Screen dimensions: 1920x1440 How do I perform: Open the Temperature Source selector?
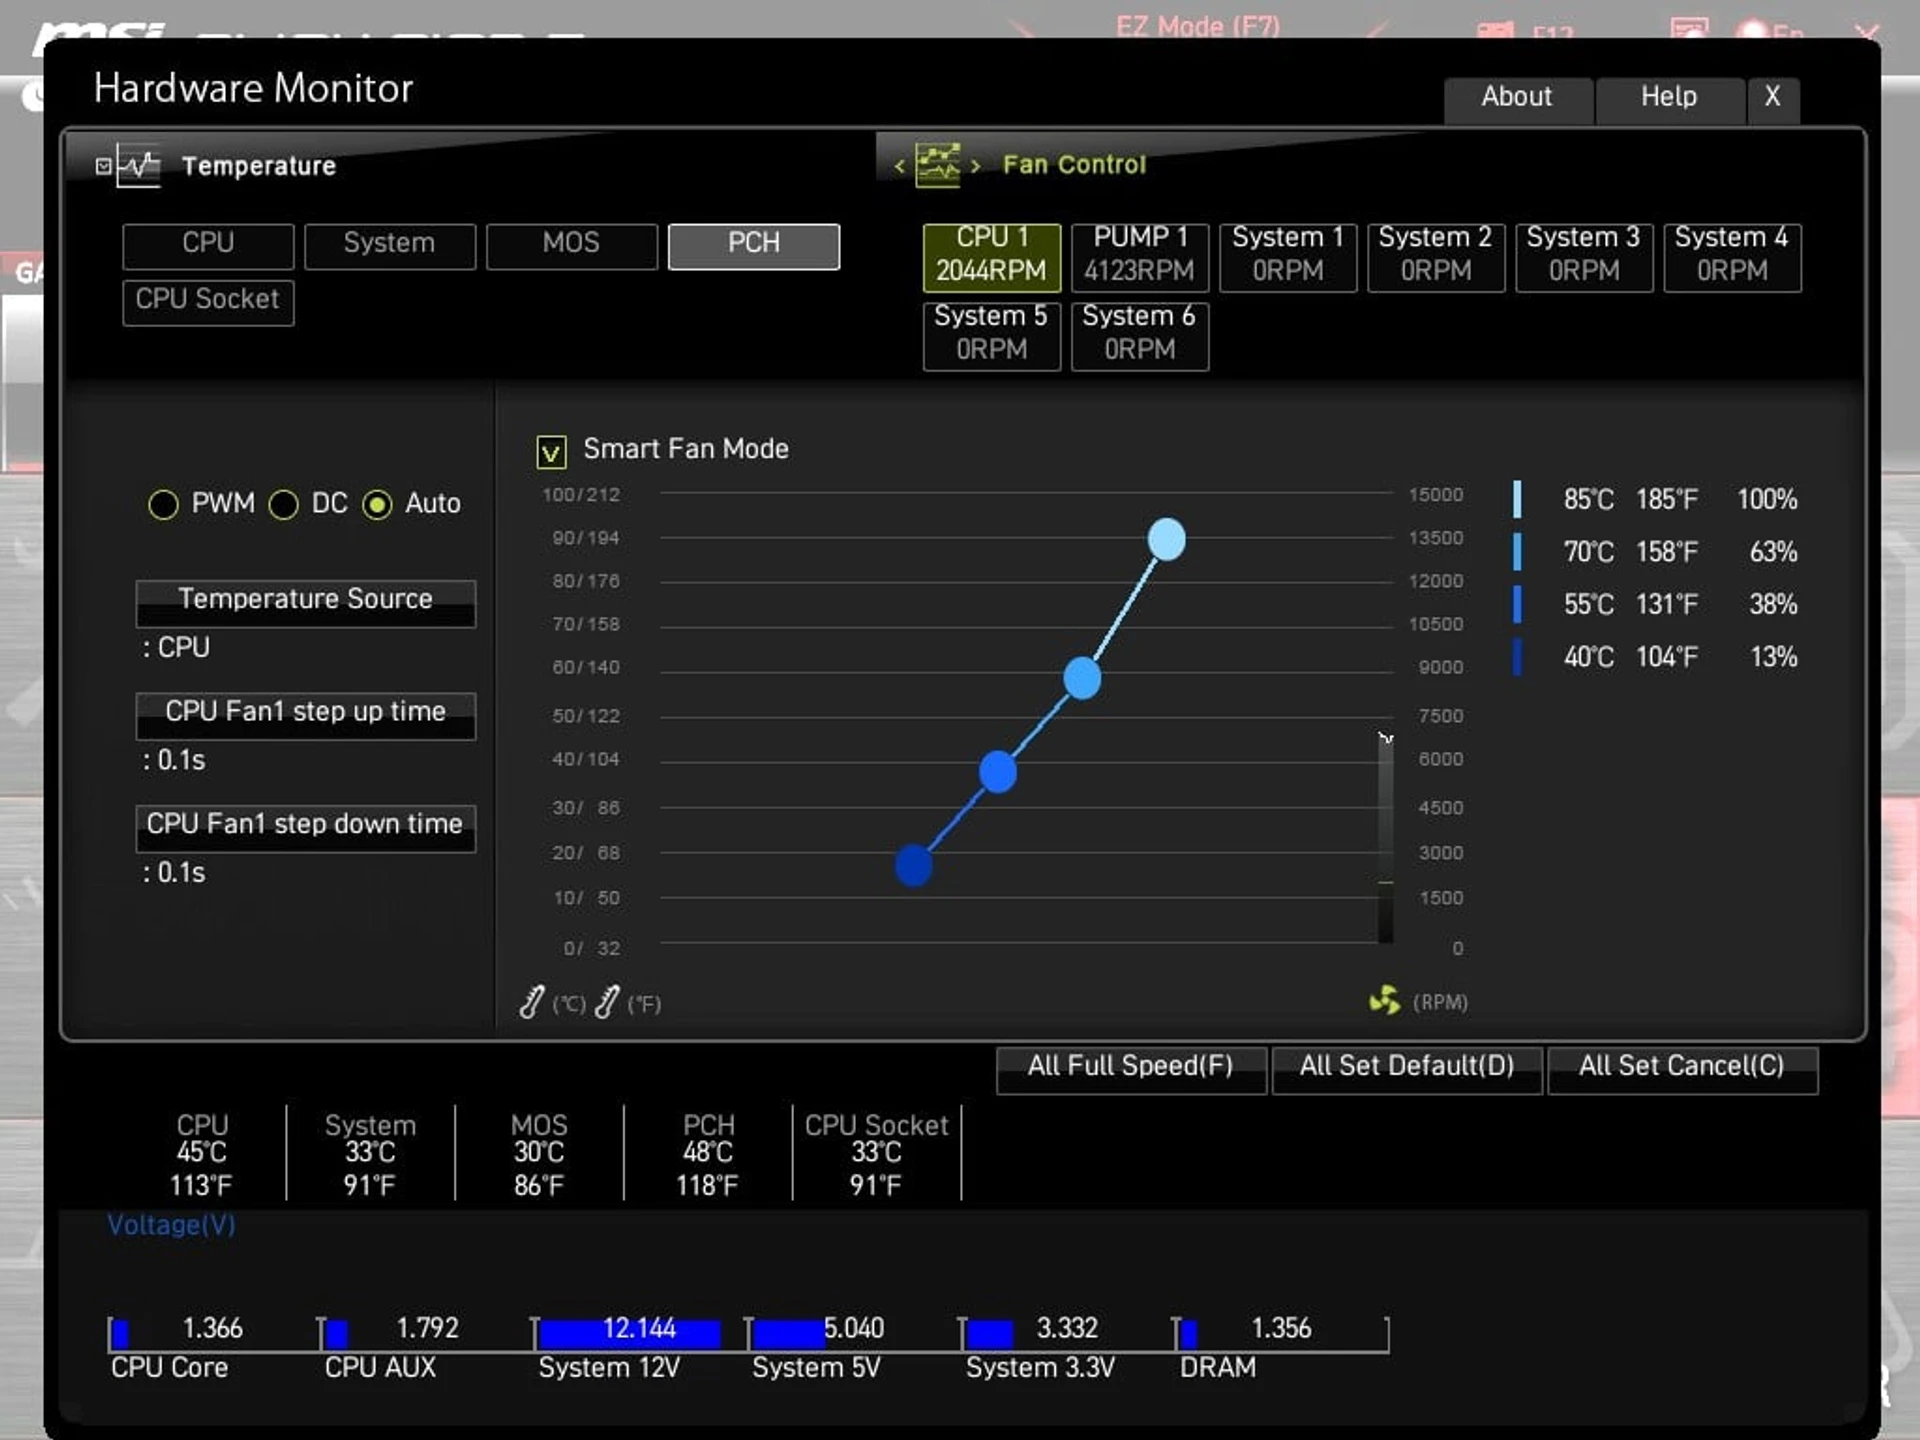pyautogui.click(x=306, y=603)
